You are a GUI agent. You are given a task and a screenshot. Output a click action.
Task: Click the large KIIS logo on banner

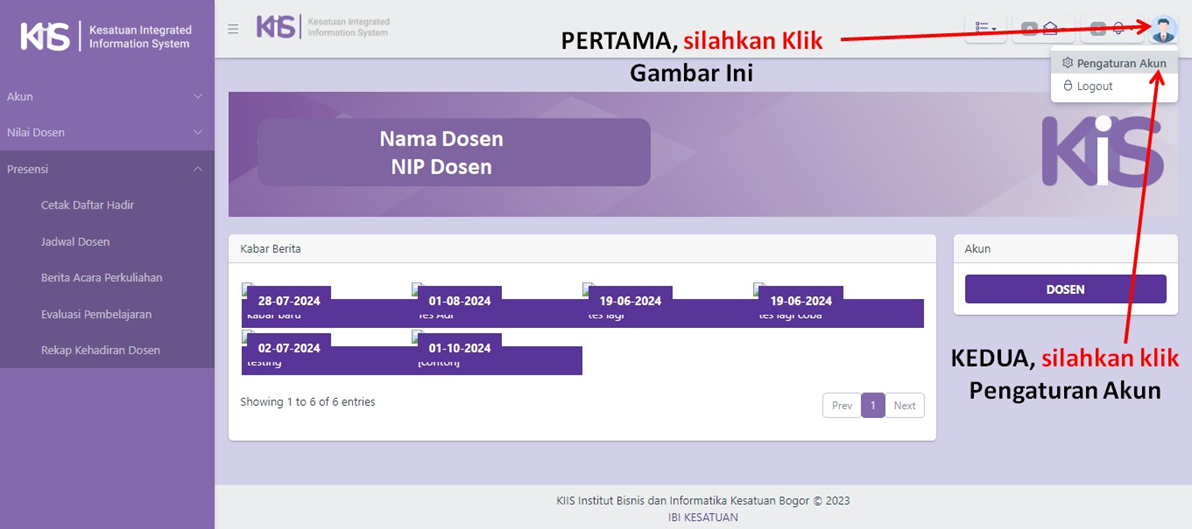pos(1102,152)
